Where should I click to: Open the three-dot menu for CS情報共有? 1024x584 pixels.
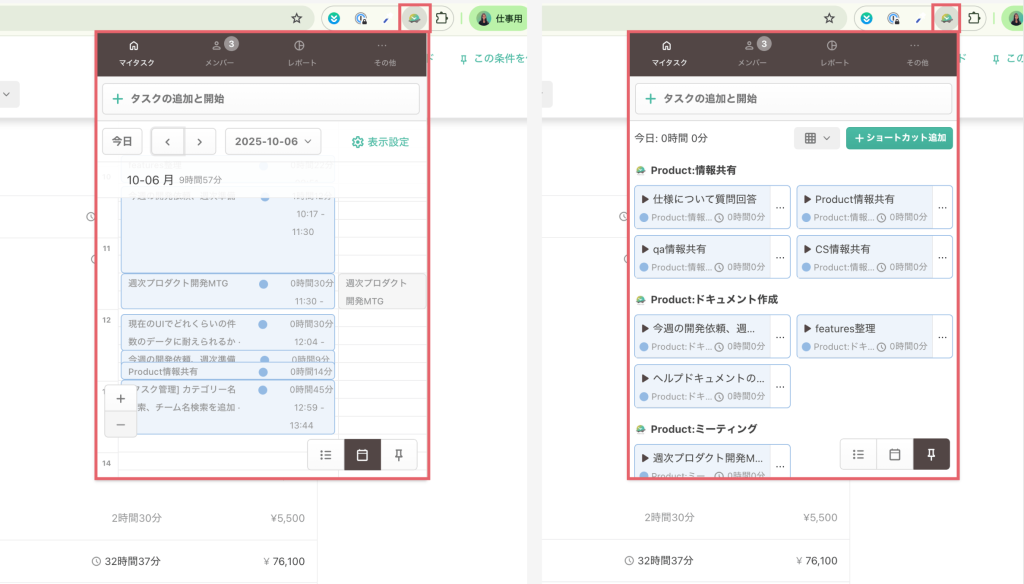(x=942, y=257)
